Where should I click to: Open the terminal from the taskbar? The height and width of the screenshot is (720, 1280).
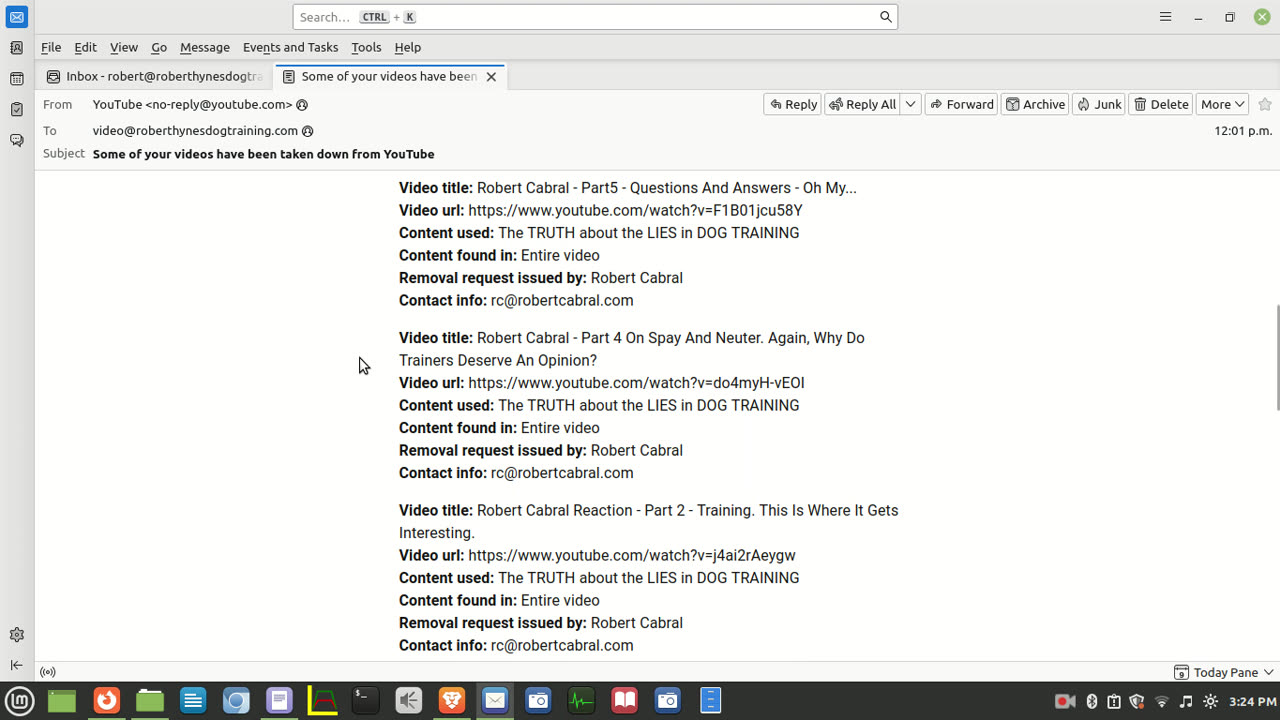pyautogui.click(x=366, y=701)
